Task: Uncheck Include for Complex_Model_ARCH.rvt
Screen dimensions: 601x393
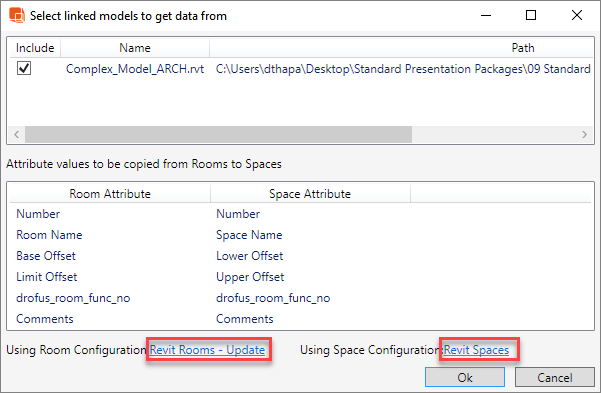Action: click(24, 69)
